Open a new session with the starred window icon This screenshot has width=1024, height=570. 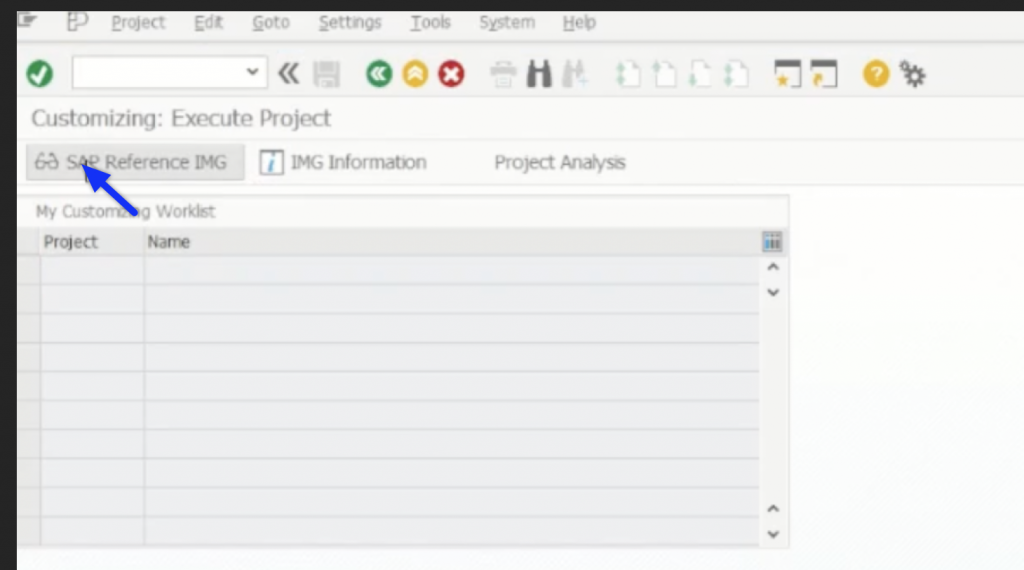(x=788, y=74)
